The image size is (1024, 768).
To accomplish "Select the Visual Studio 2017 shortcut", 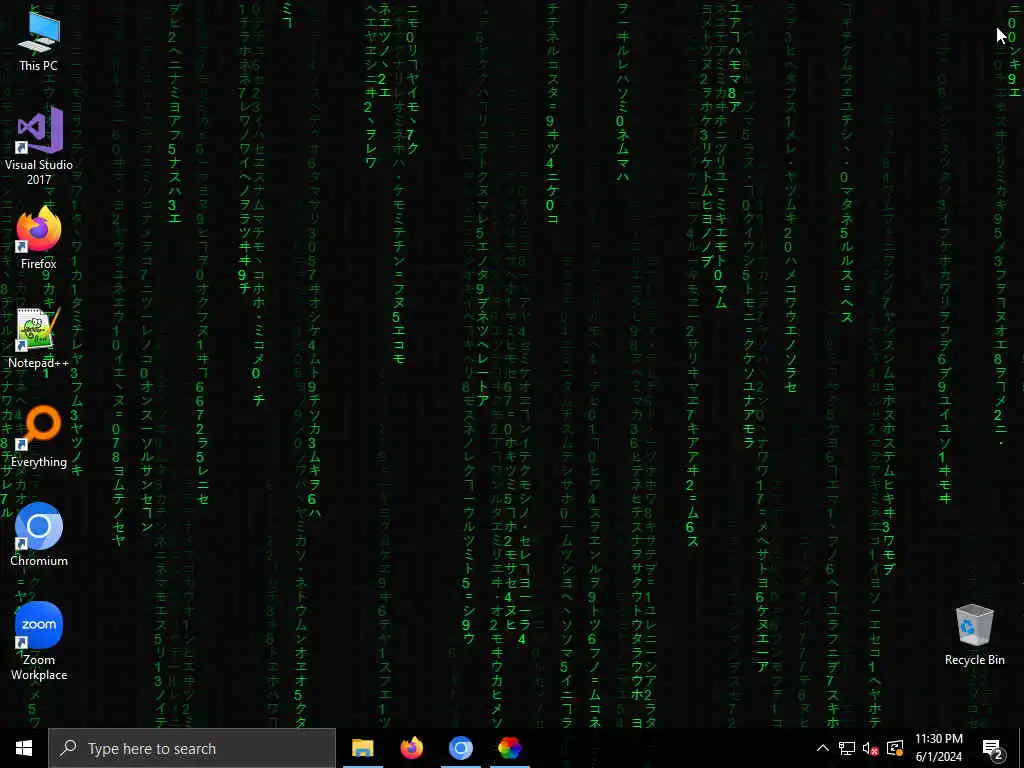I will (39, 147).
